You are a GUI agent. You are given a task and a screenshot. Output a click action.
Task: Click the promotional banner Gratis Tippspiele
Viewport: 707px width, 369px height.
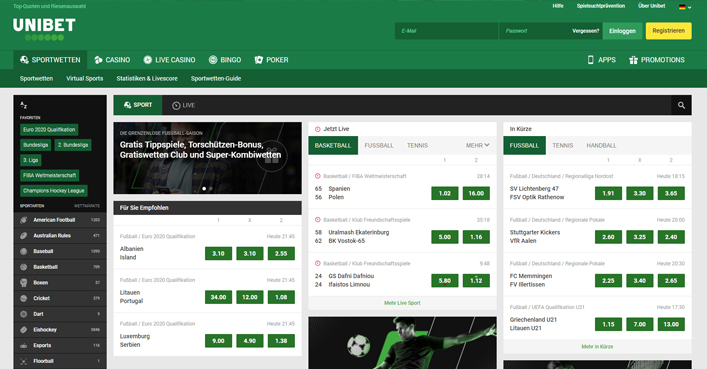[x=207, y=158]
